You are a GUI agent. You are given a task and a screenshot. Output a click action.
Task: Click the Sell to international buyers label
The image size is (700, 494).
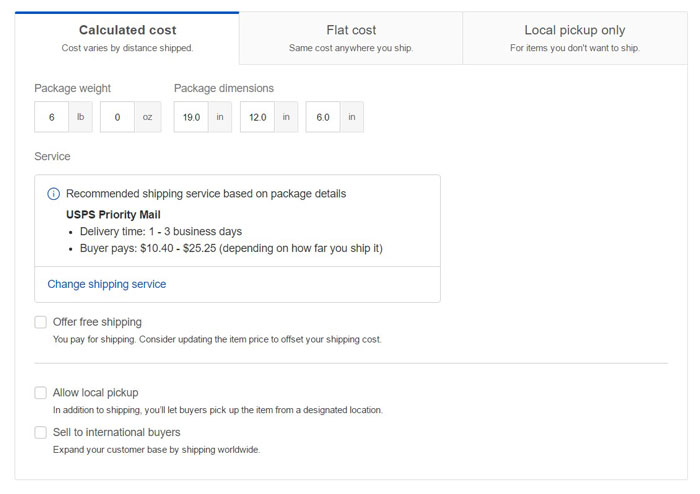coord(117,432)
